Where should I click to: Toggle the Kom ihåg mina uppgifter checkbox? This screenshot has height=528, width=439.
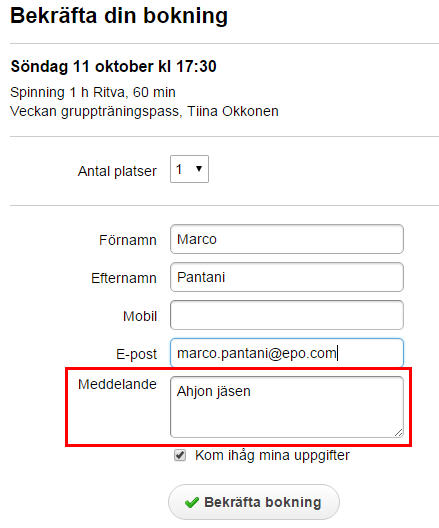coord(180,455)
